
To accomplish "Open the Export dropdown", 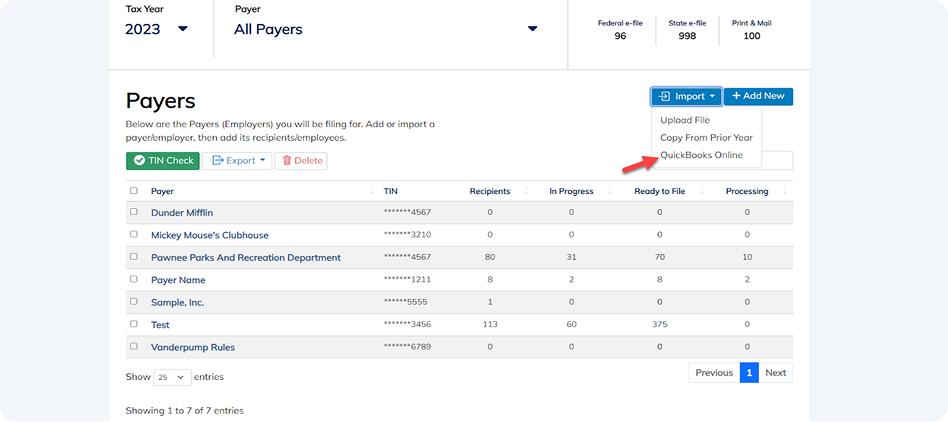I will [237, 161].
